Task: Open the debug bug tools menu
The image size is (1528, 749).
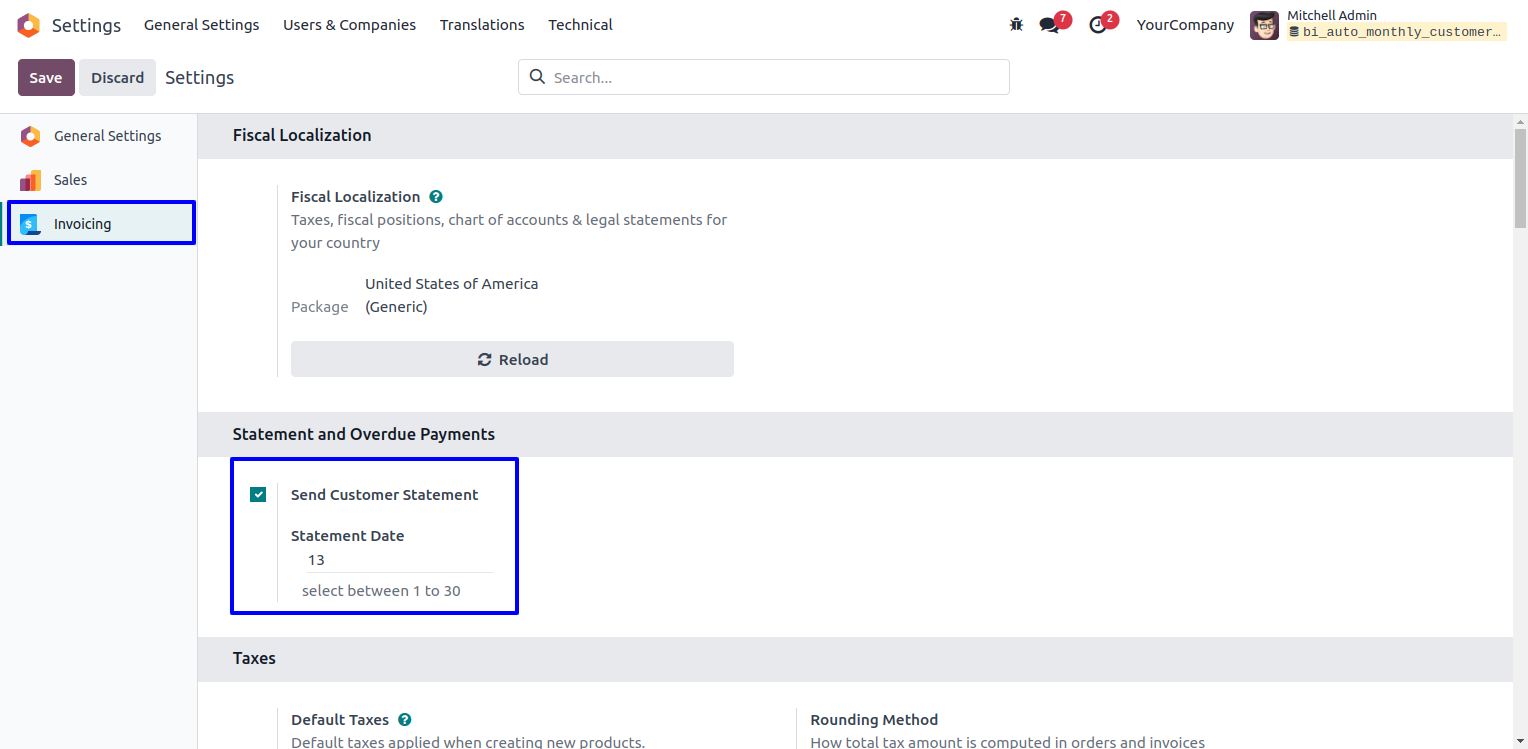Action: tap(1016, 25)
